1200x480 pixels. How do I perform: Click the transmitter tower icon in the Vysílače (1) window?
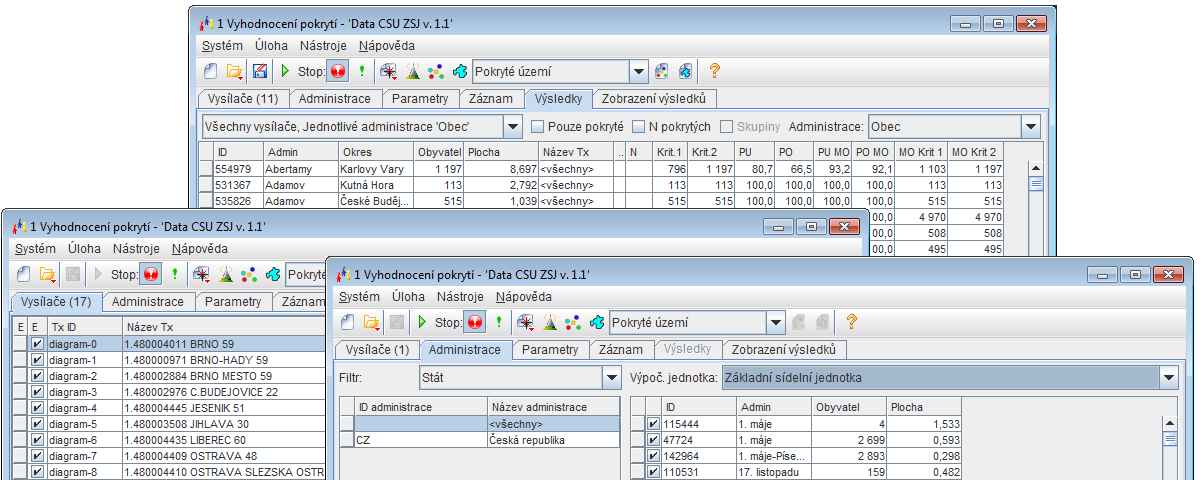coord(549,322)
